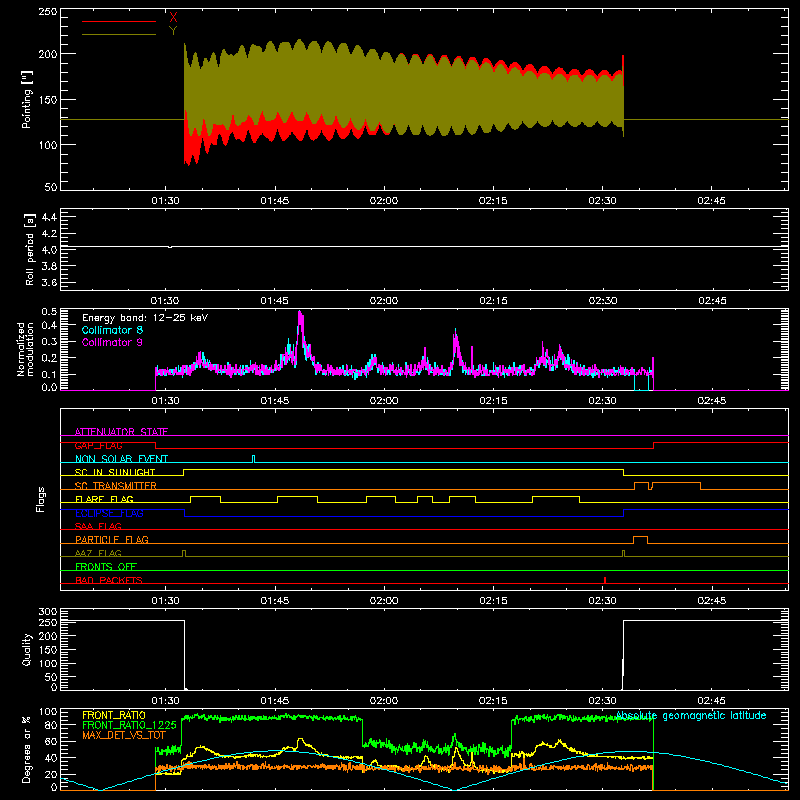This screenshot has width=800, height=800.
Task: Click the NON_SOLAR_EVENT pulse near 01:42
Action: pos(254,459)
